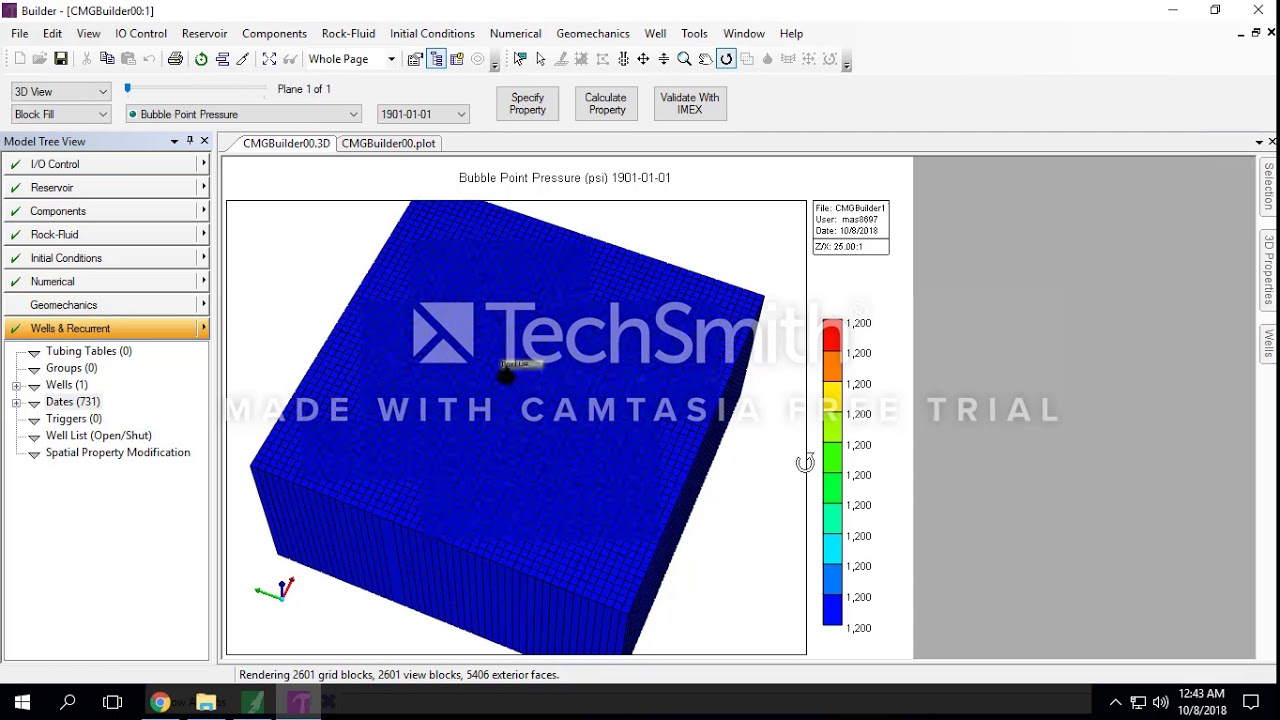
Task: Expand the Dates (731) tree node
Action: click(x=17, y=402)
